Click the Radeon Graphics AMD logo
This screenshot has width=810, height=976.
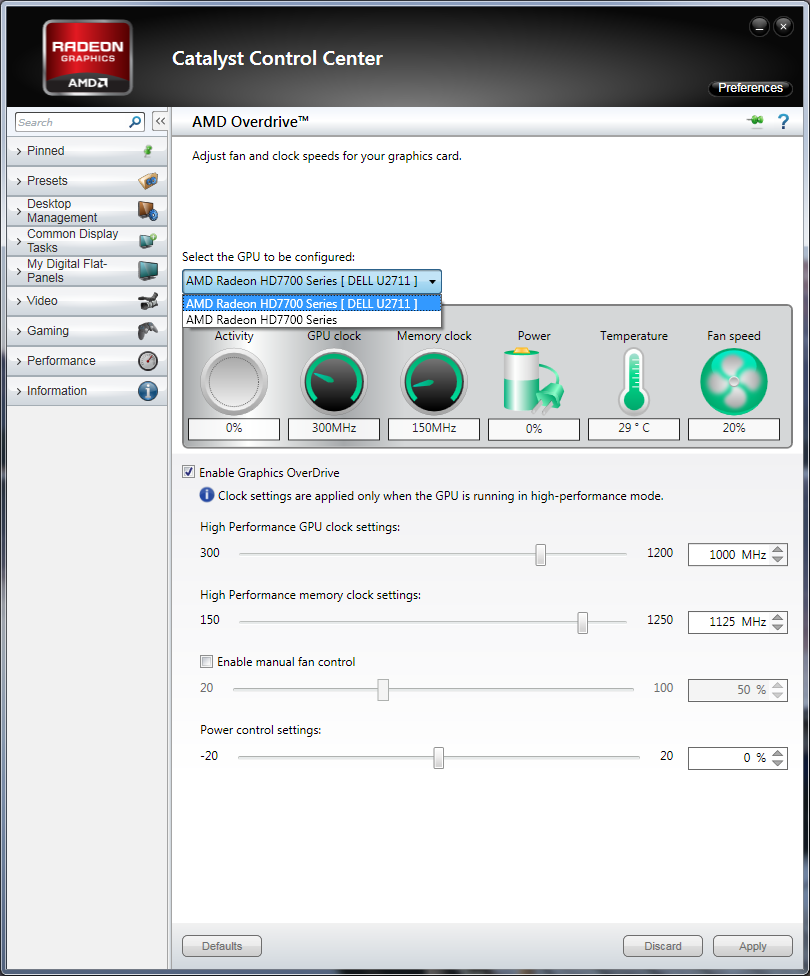(88, 58)
